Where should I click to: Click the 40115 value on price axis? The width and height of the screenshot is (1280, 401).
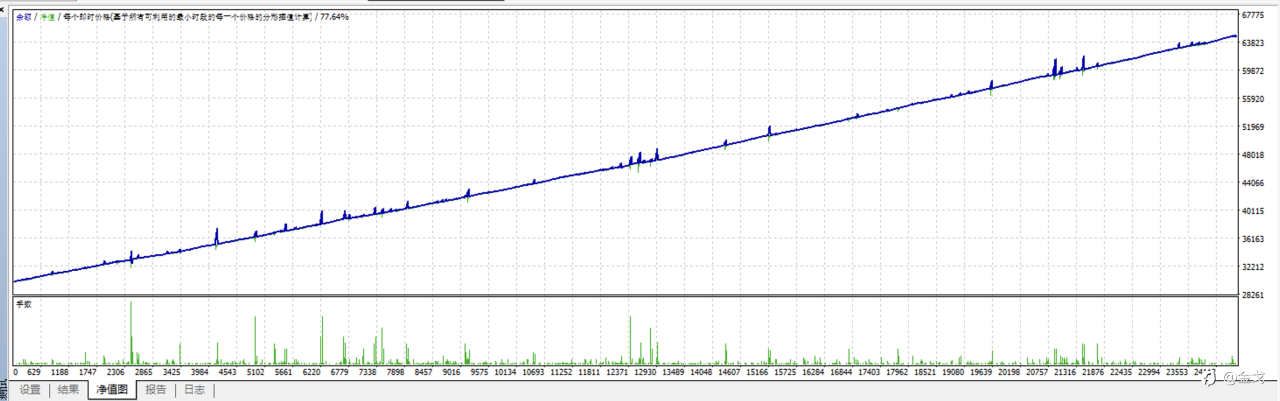tap(1254, 212)
